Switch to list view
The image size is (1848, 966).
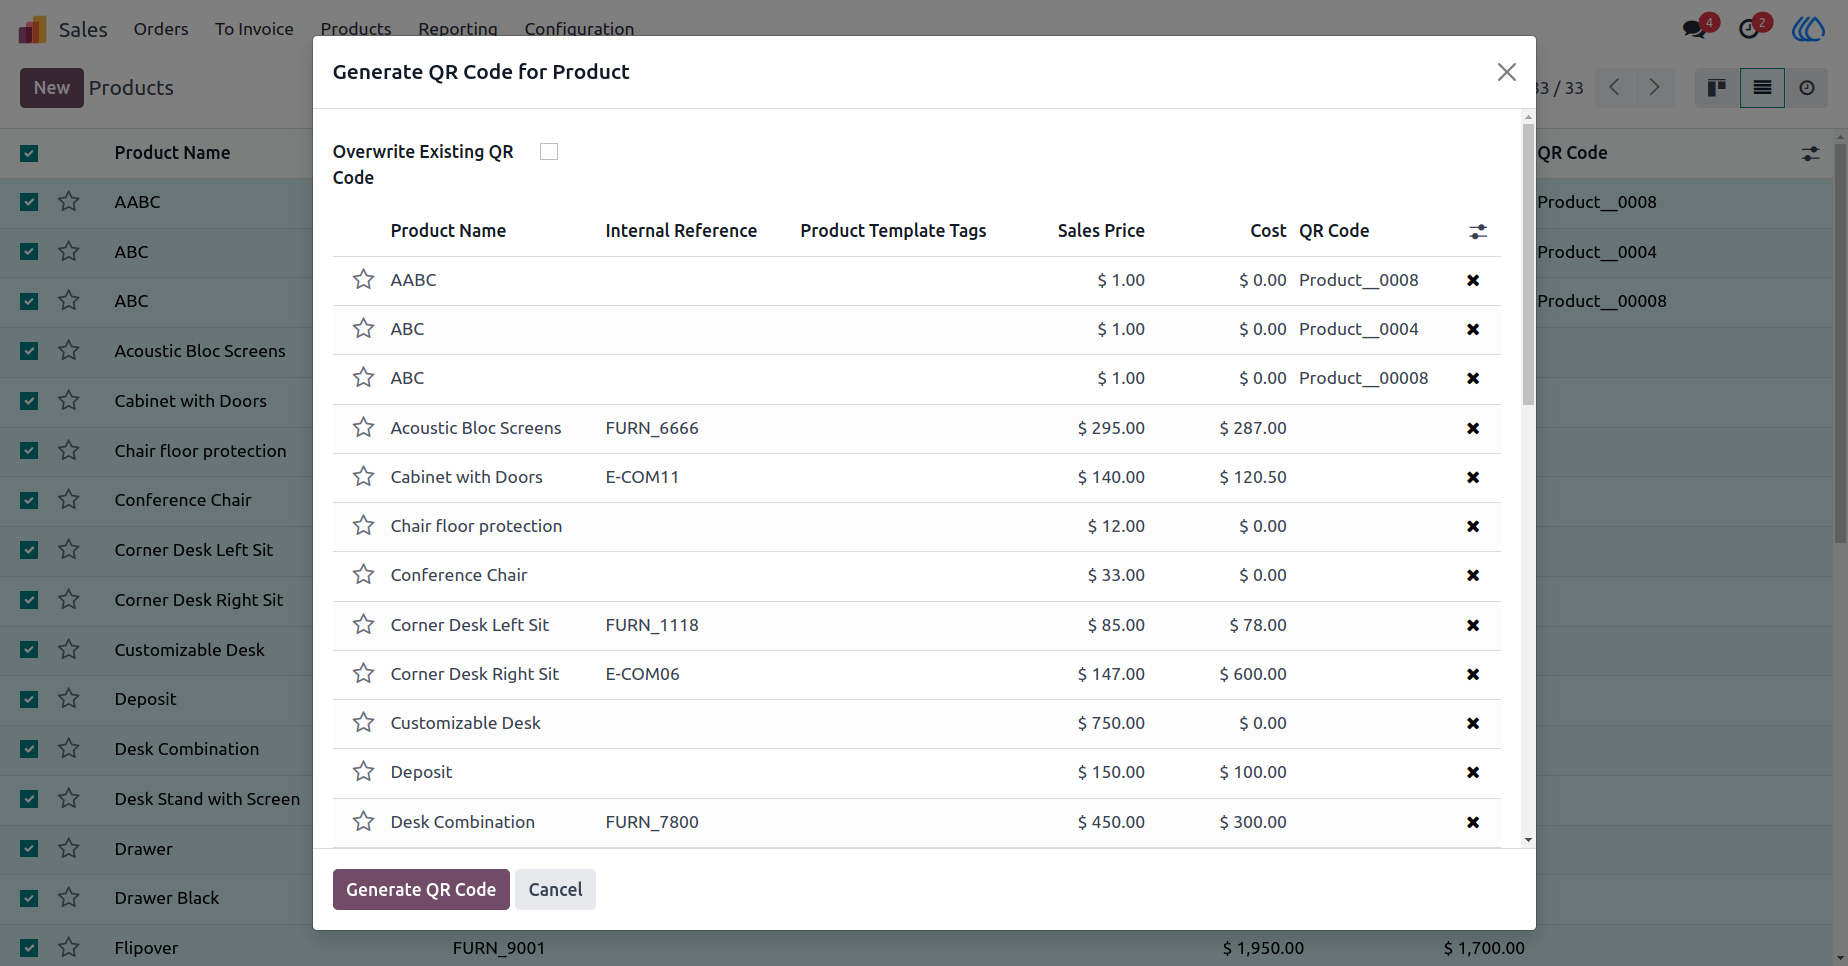(1762, 88)
